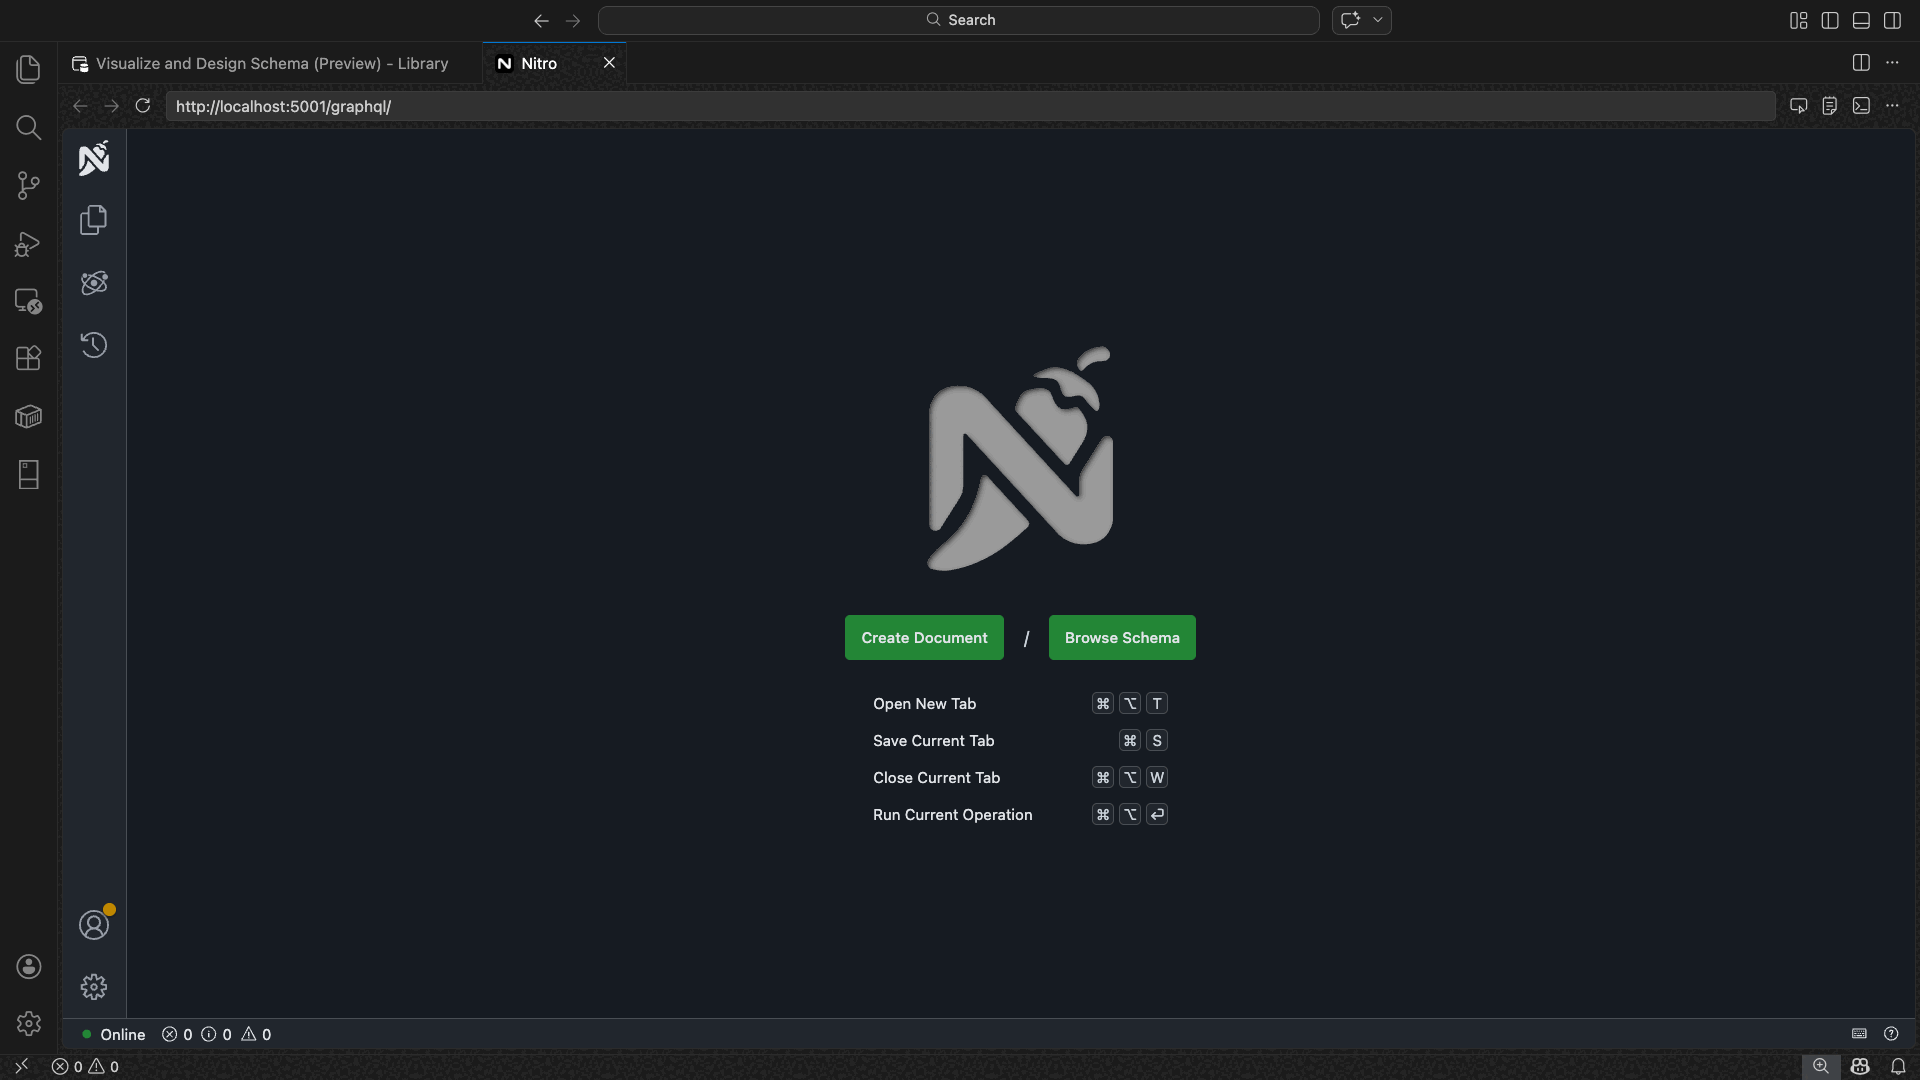
Task: Open Run and Debug view
Action: pos(28,244)
